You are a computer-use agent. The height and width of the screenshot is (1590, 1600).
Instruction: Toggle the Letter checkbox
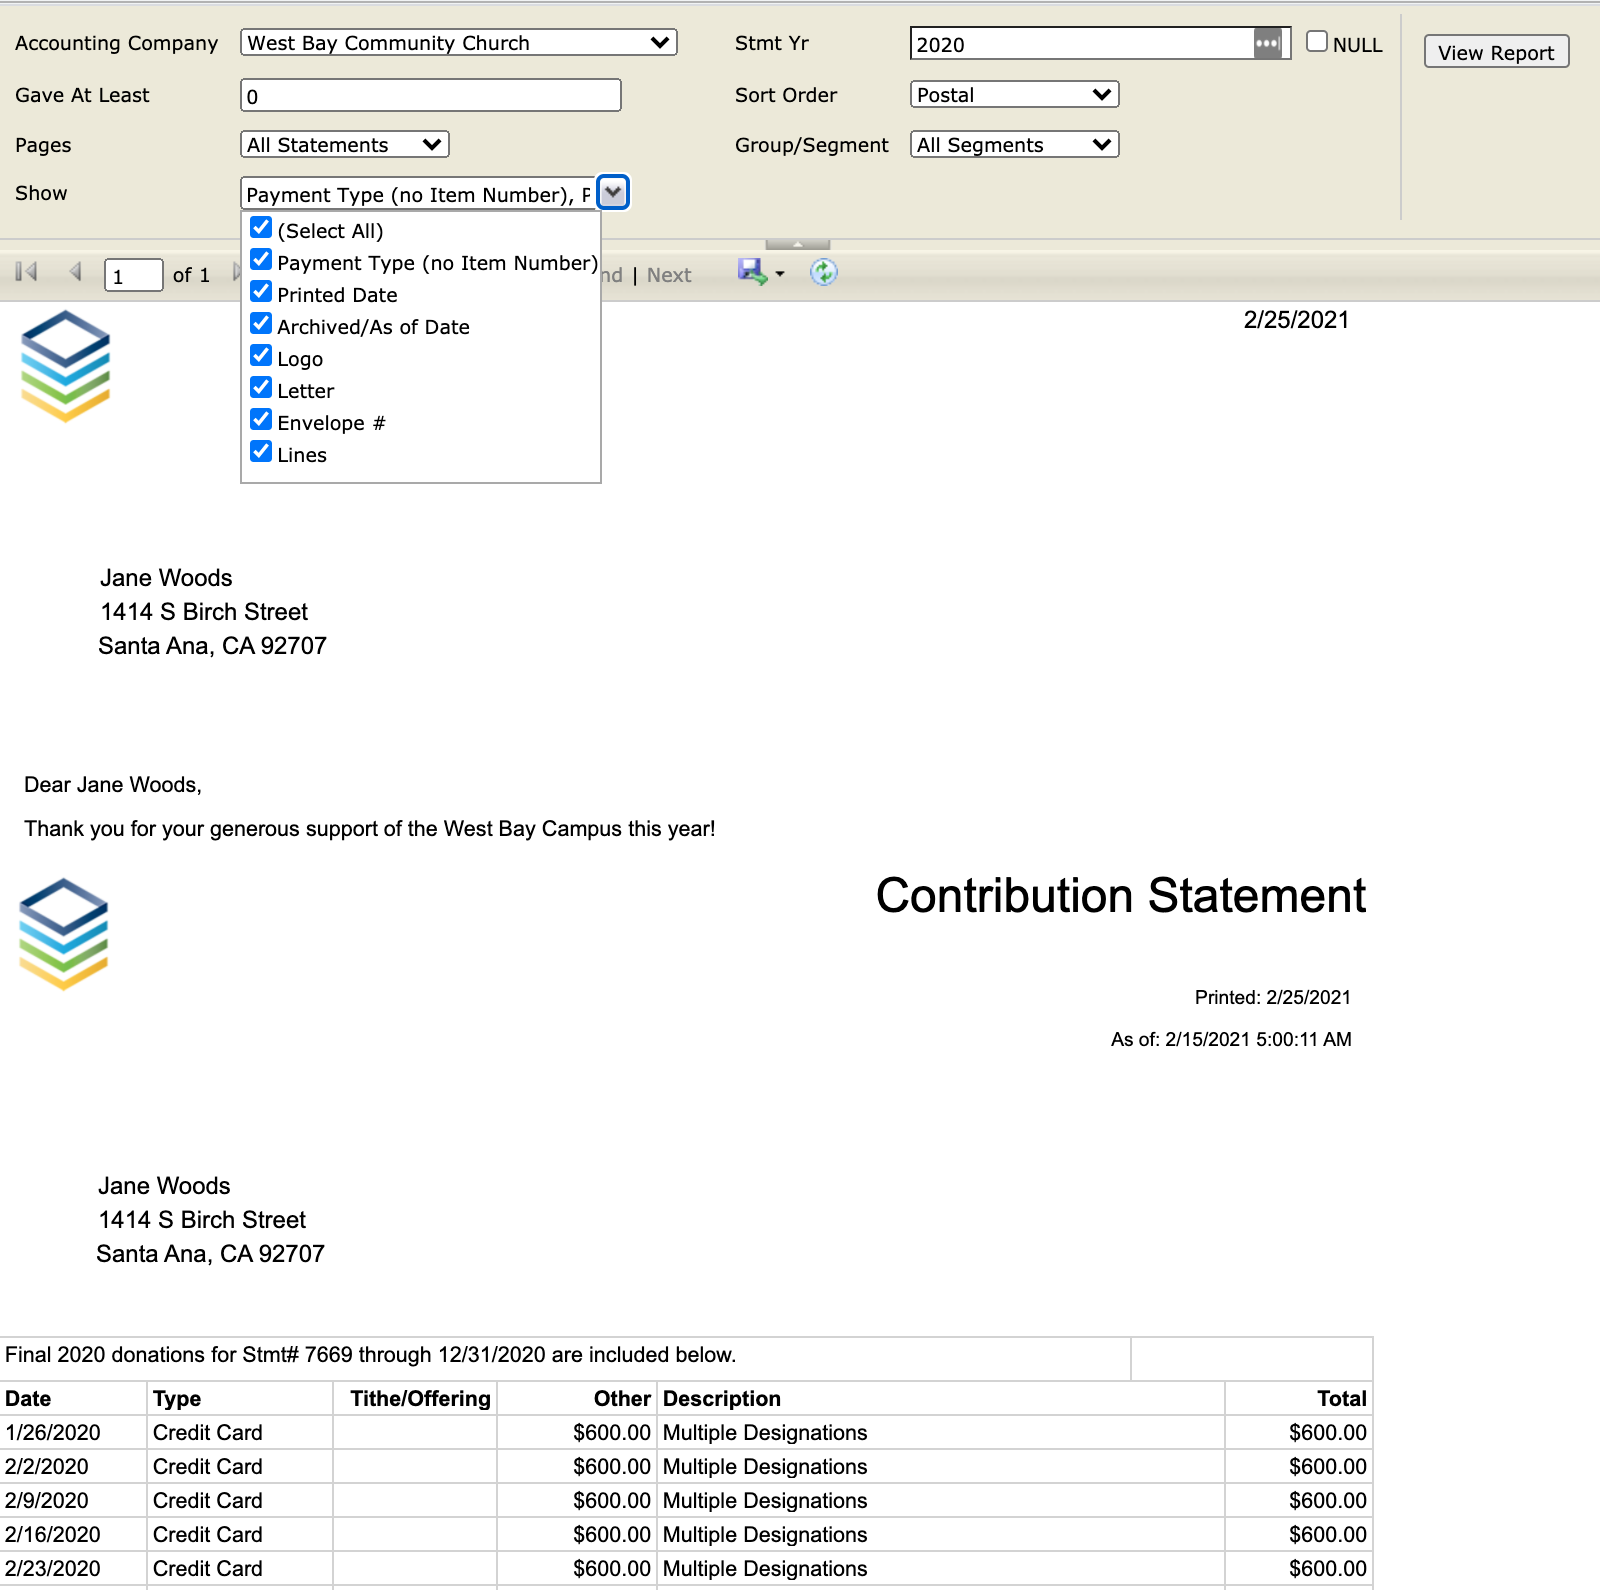[261, 388]
